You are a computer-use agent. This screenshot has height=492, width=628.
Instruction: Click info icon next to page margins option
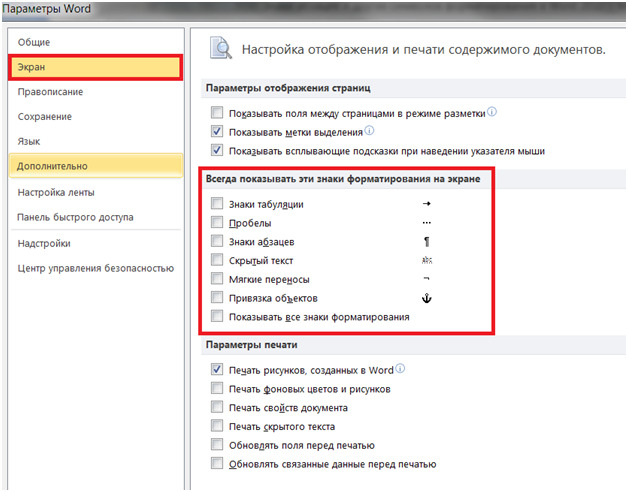click(492, 112)
